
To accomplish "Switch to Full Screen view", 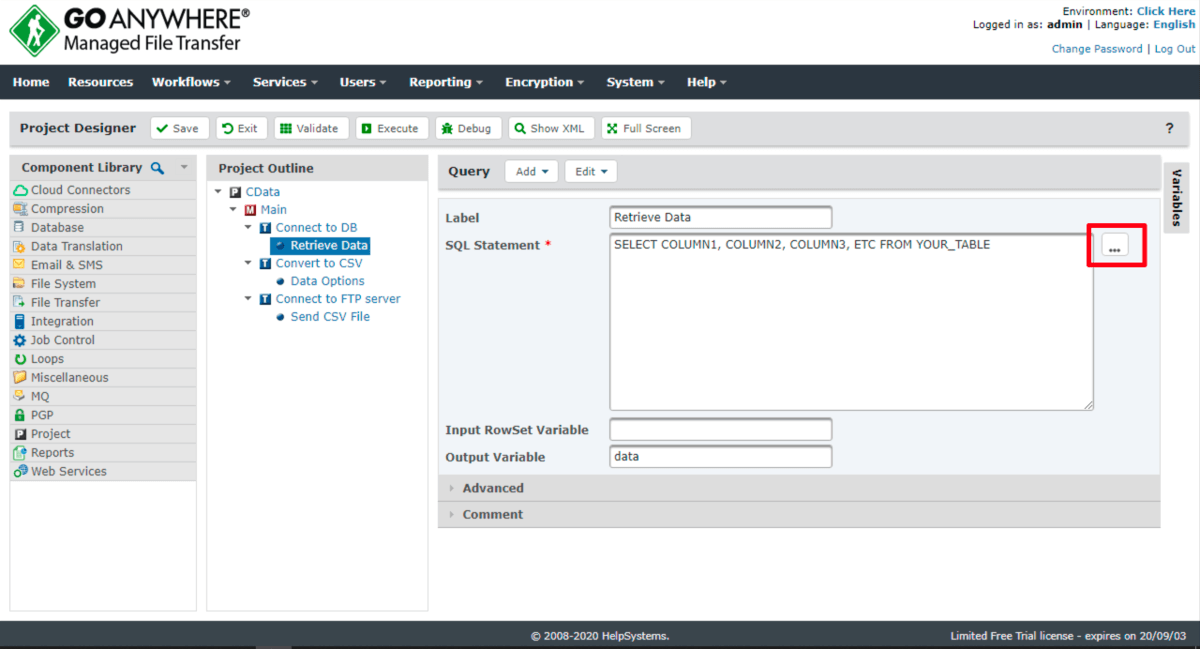I will click(x=646, y=128).
